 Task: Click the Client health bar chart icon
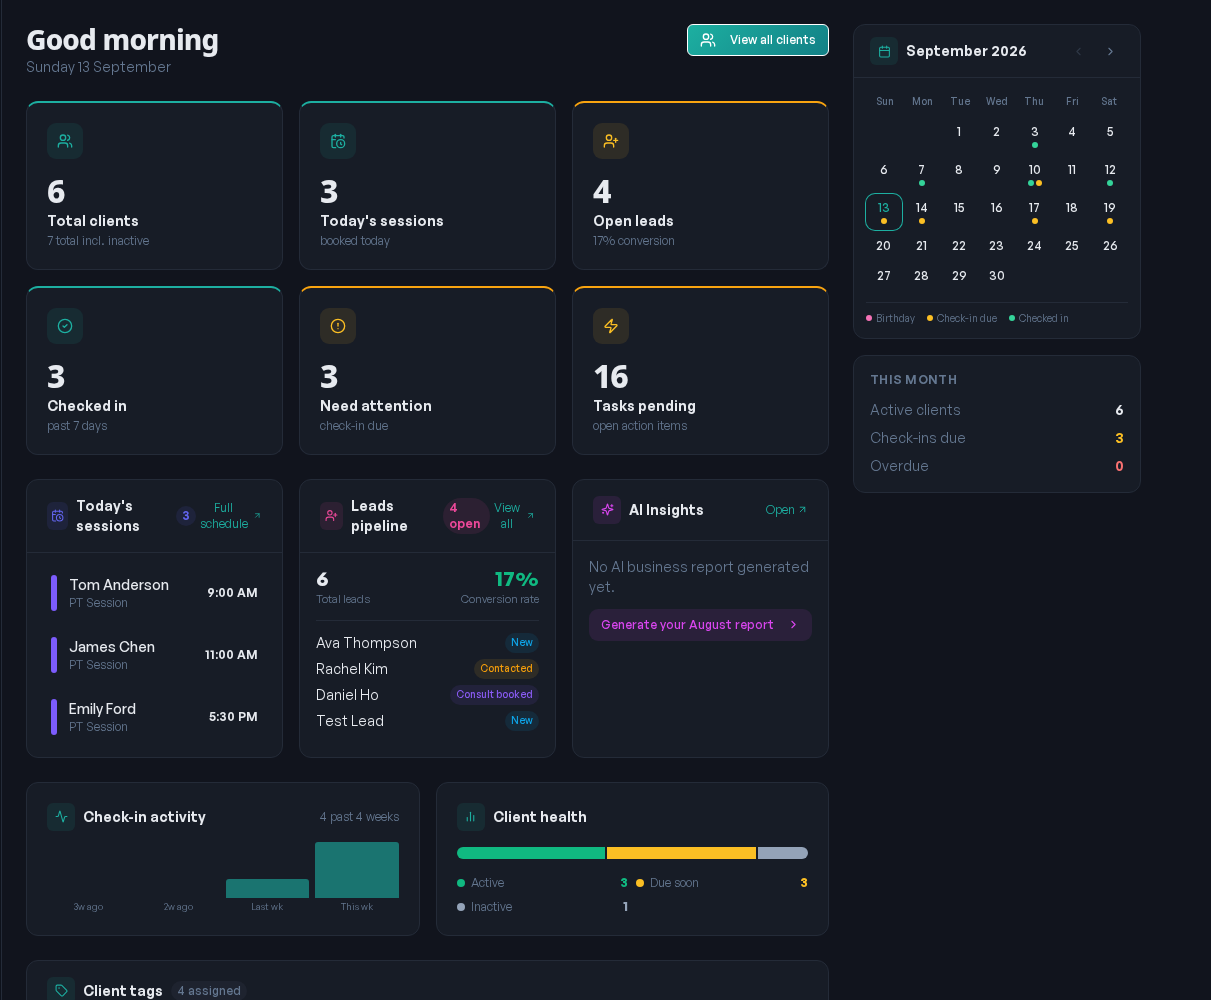[x=471, y=817]
